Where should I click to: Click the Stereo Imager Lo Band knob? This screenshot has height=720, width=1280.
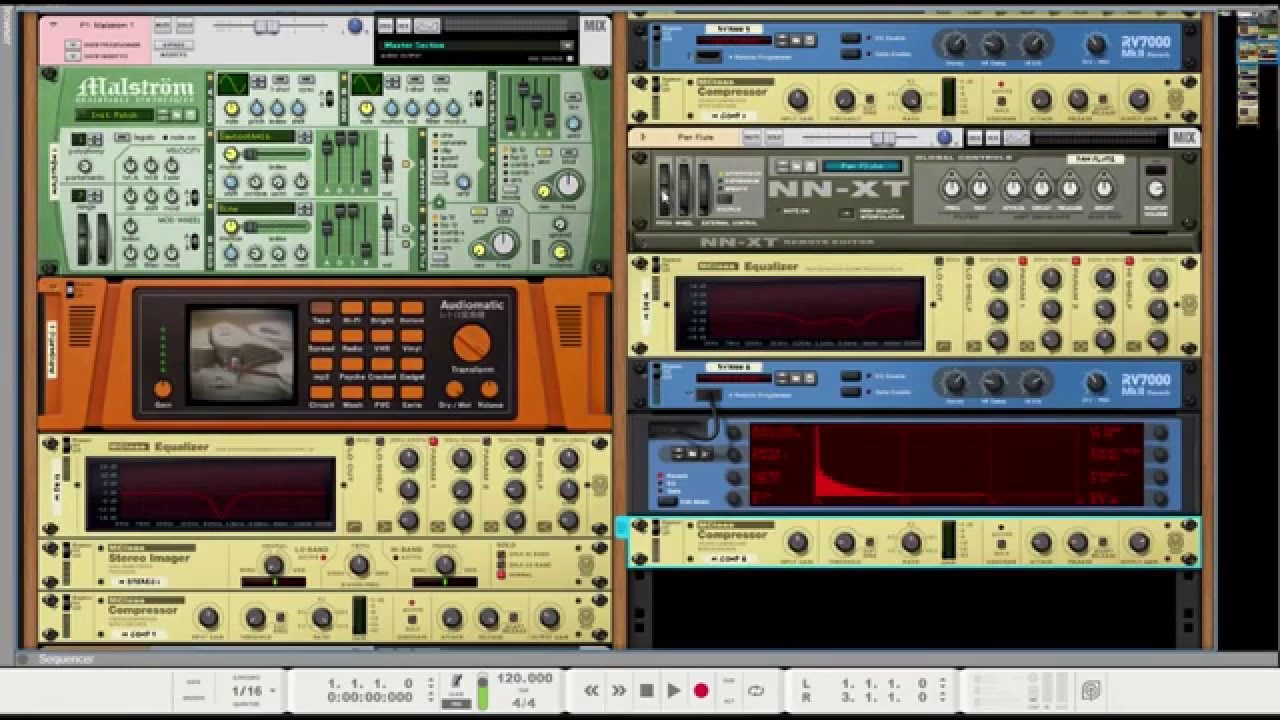point(273,563)
